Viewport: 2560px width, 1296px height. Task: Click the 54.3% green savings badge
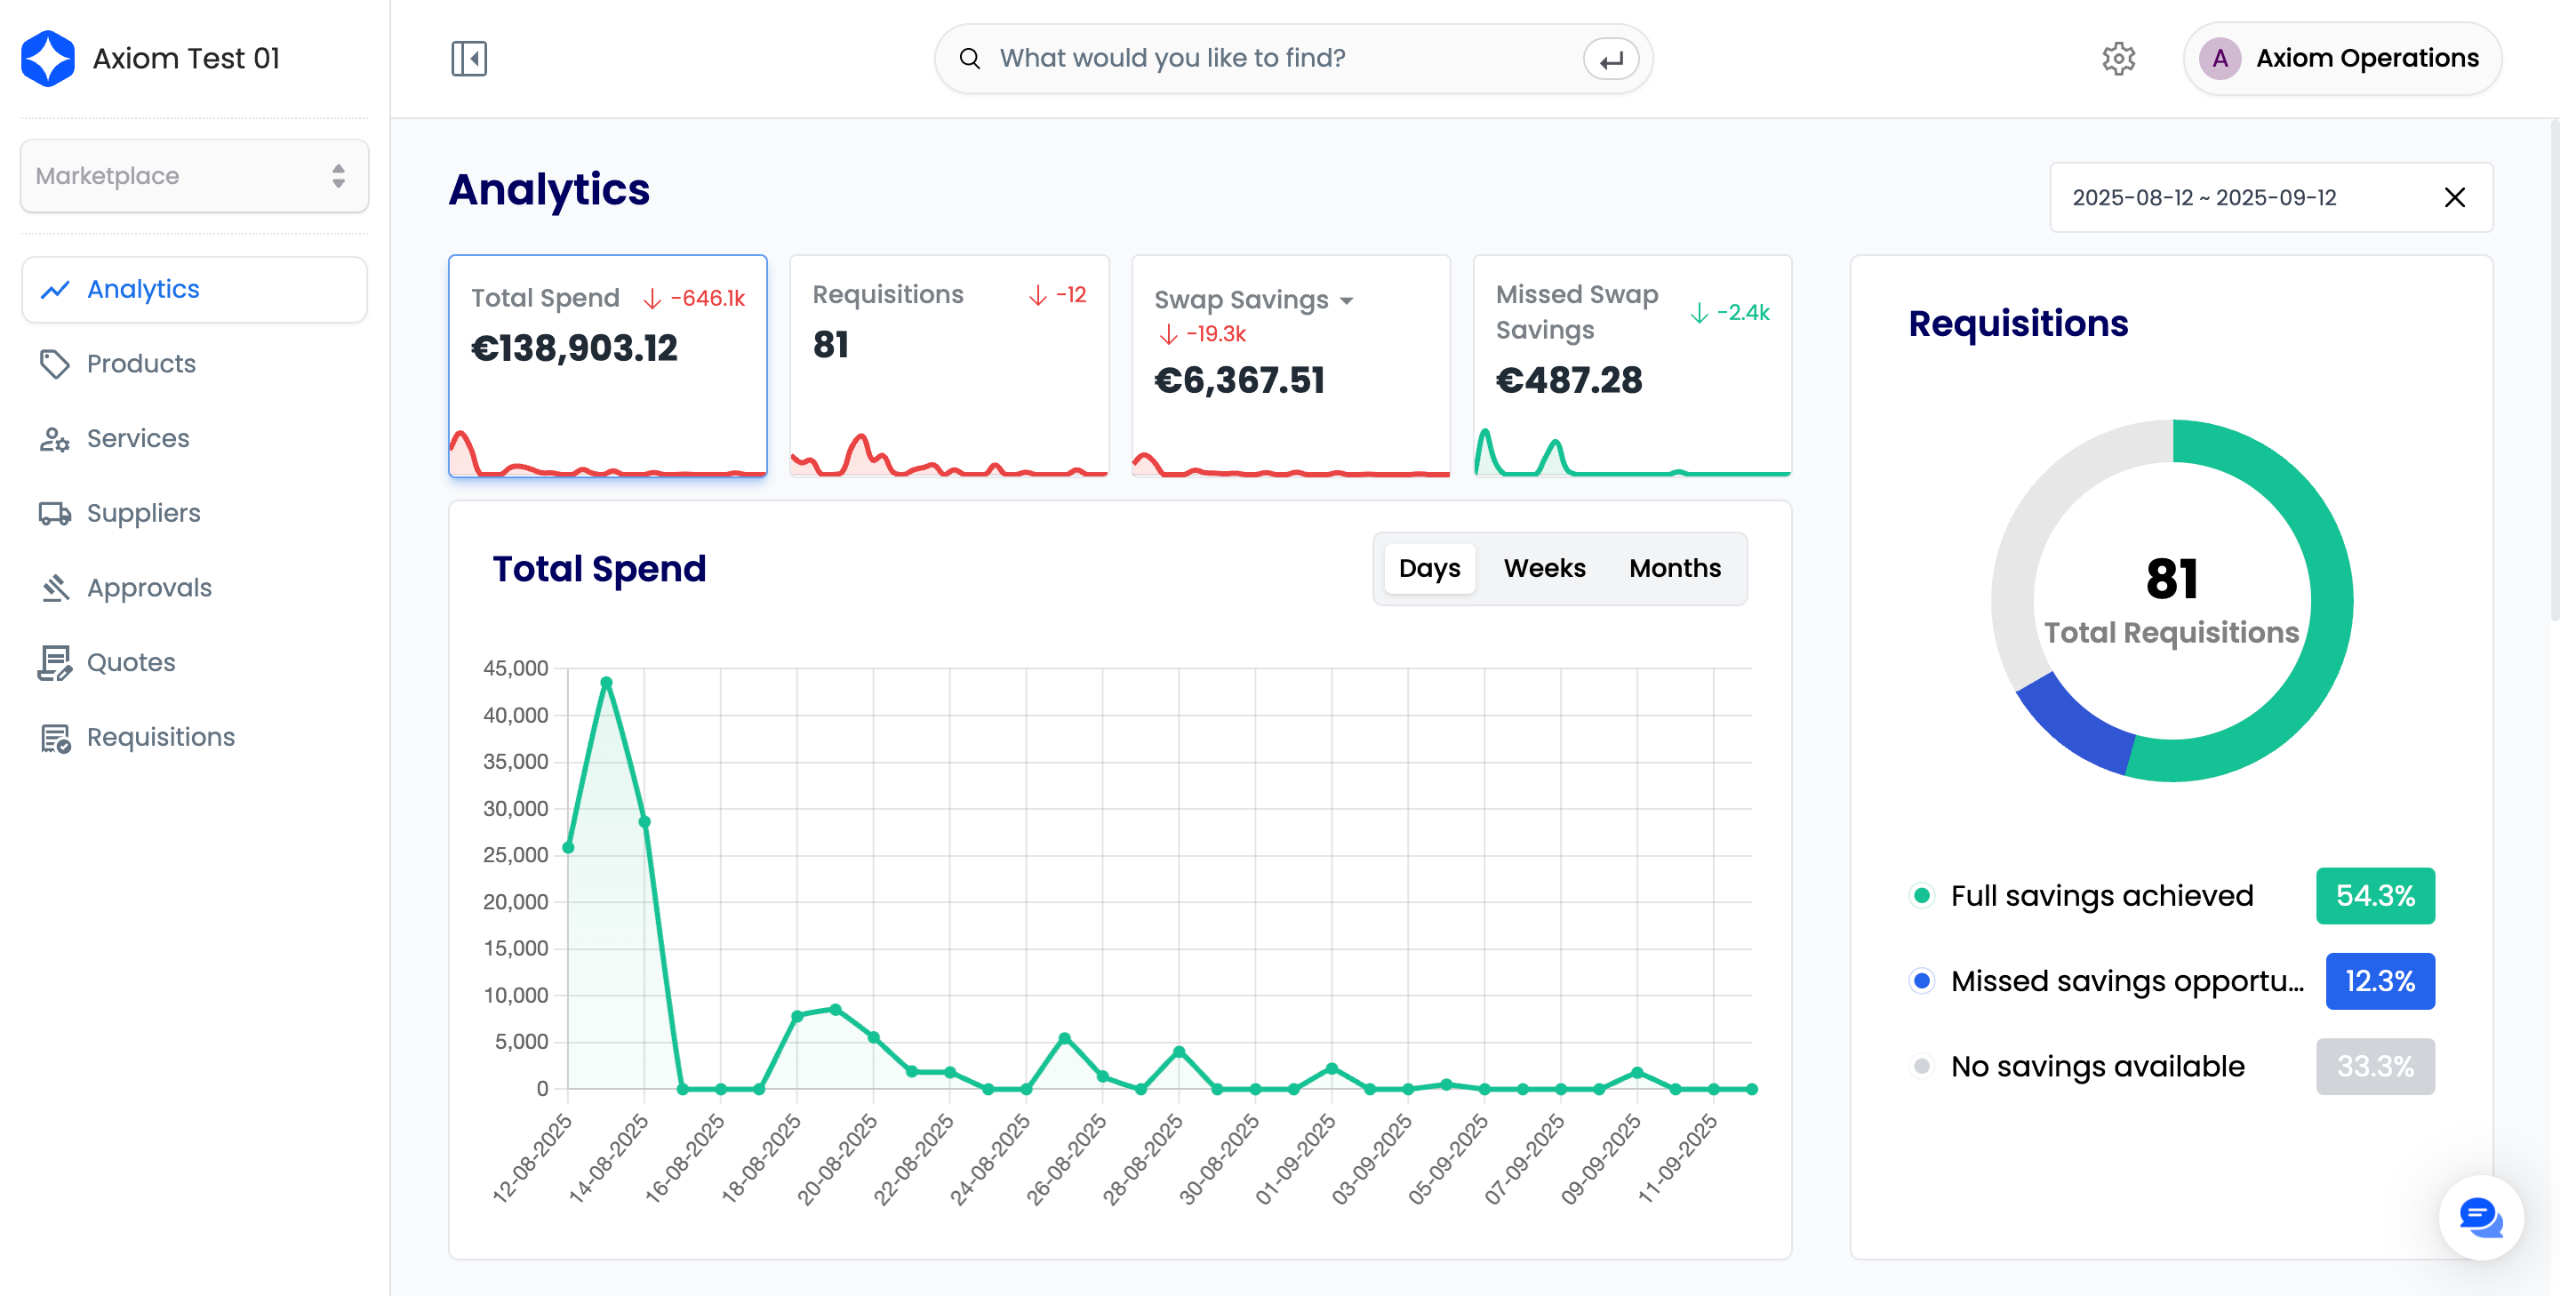click(2375, 895)
